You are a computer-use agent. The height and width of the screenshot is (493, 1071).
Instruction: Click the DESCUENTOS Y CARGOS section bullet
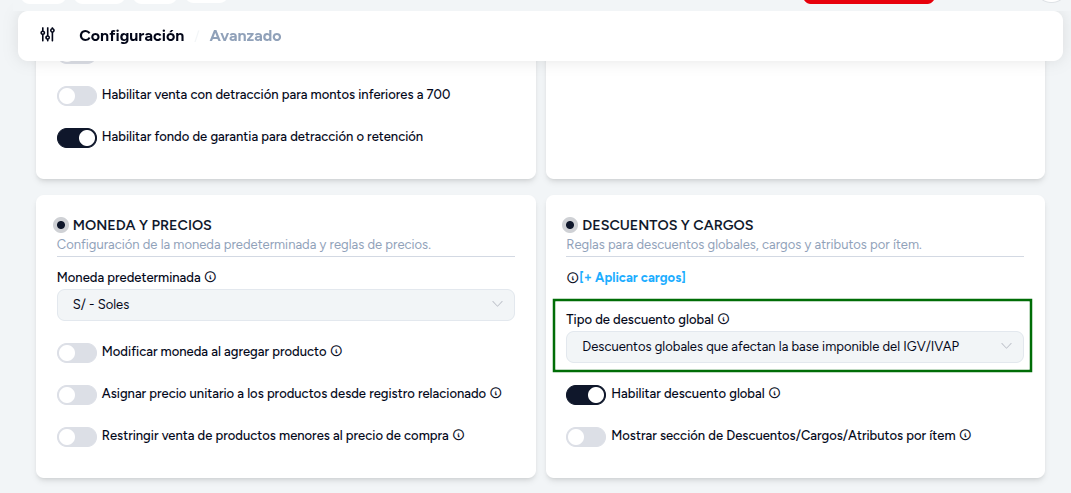coord(570,225)
